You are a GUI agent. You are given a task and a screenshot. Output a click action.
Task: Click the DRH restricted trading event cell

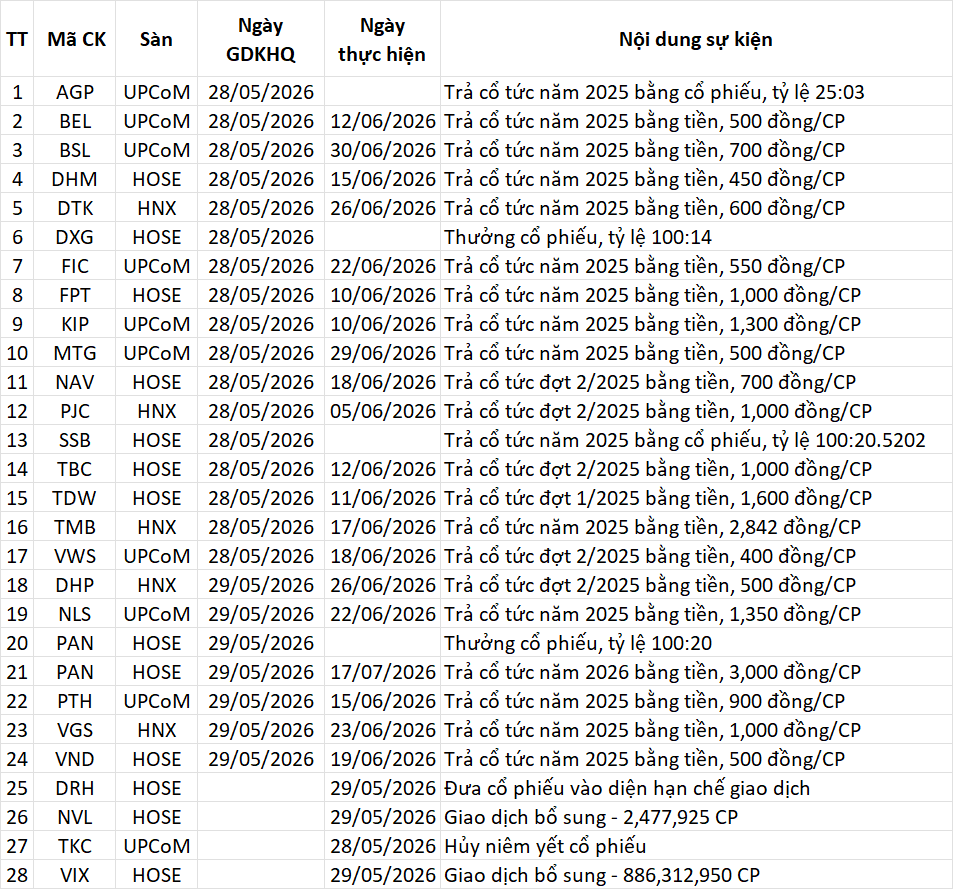pos(695,788)
